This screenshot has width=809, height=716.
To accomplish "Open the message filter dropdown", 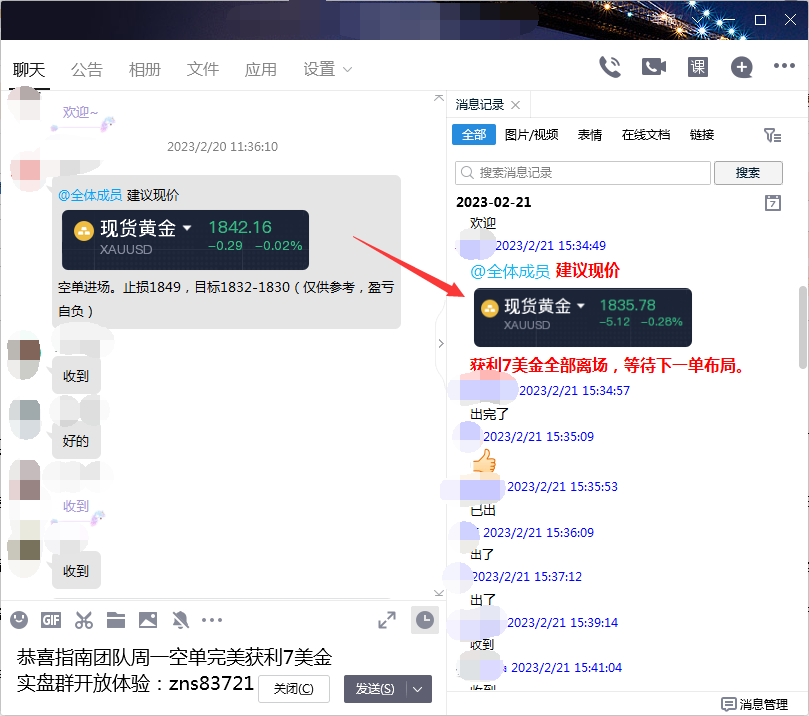I will pyautogui.click(x=772, y=135).
